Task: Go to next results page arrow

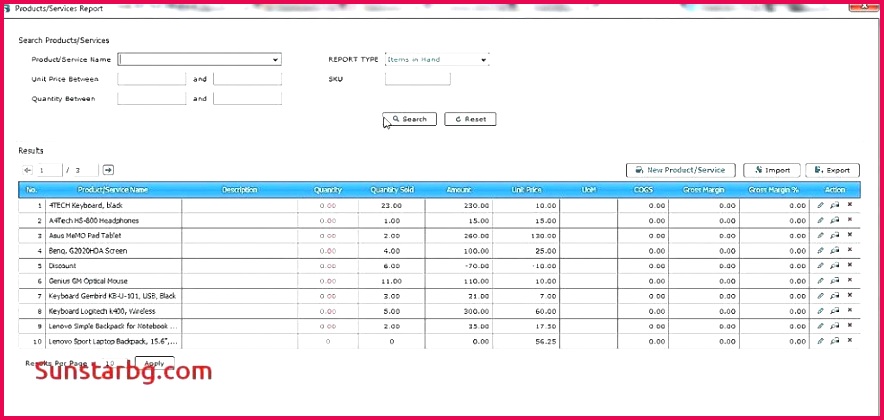Action: (108, 170)
